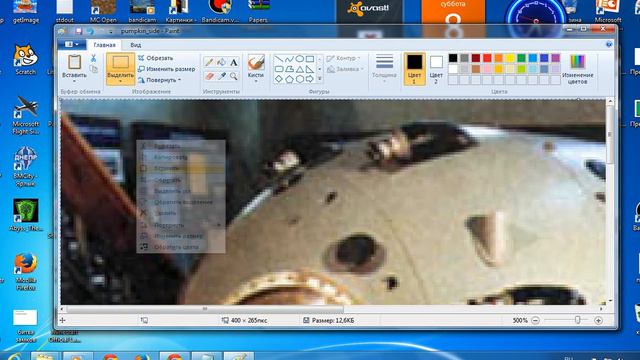Choose the Line shape
Viewport: 640px width, 360px height.
[x=279, y=59]
